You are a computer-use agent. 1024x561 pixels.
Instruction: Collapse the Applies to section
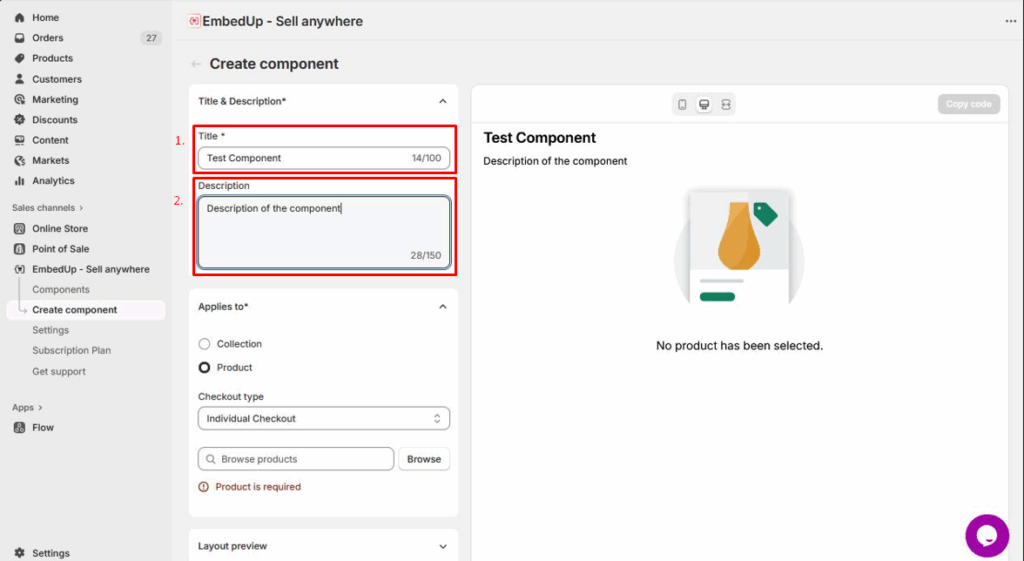(443, 307)
